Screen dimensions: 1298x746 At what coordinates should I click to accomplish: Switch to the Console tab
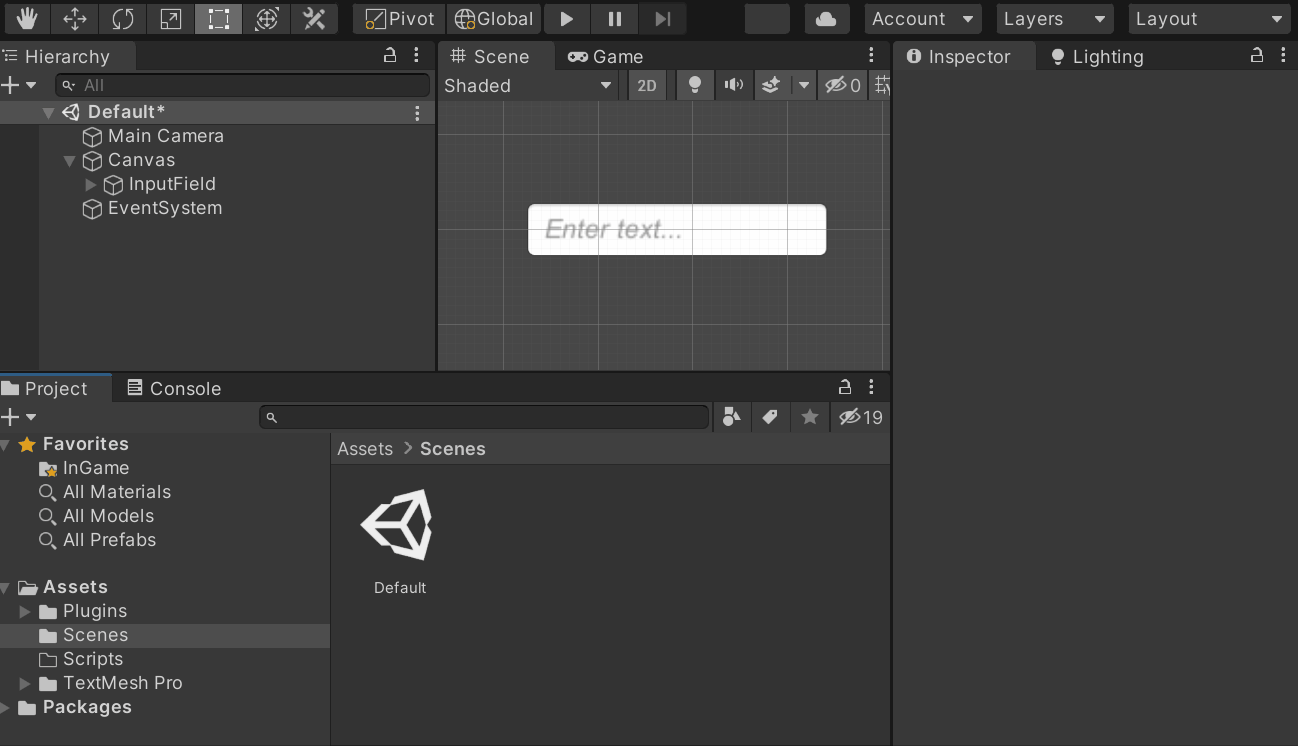[172, 389]
